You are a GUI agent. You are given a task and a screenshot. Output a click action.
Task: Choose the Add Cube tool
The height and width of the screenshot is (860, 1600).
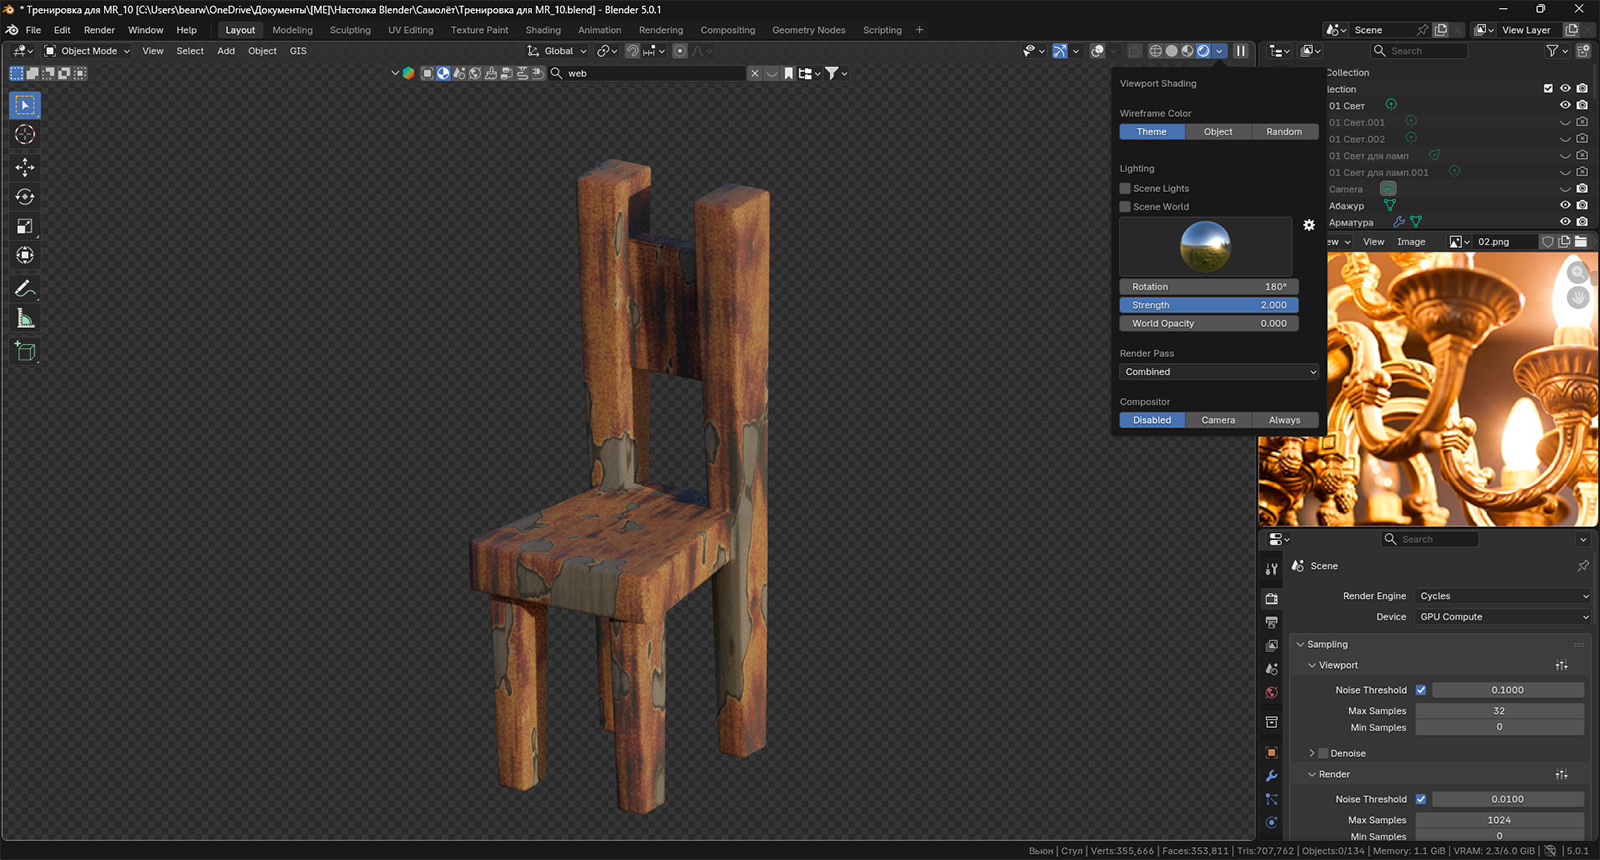25,351
